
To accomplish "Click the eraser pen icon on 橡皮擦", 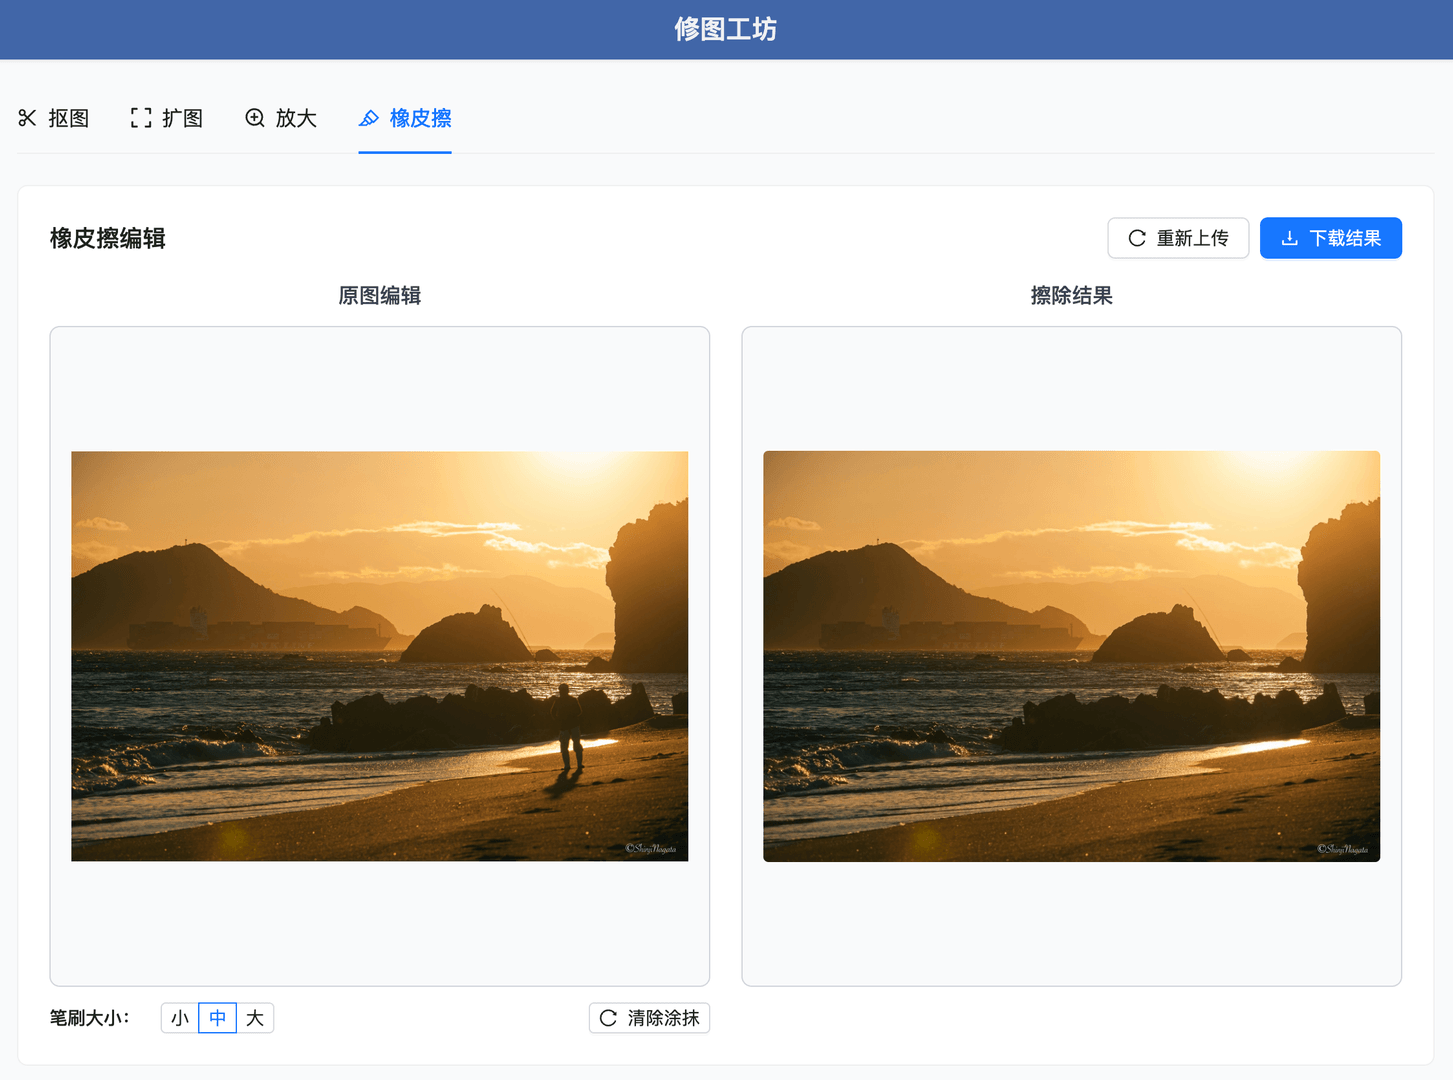I will tap(368, 118).
